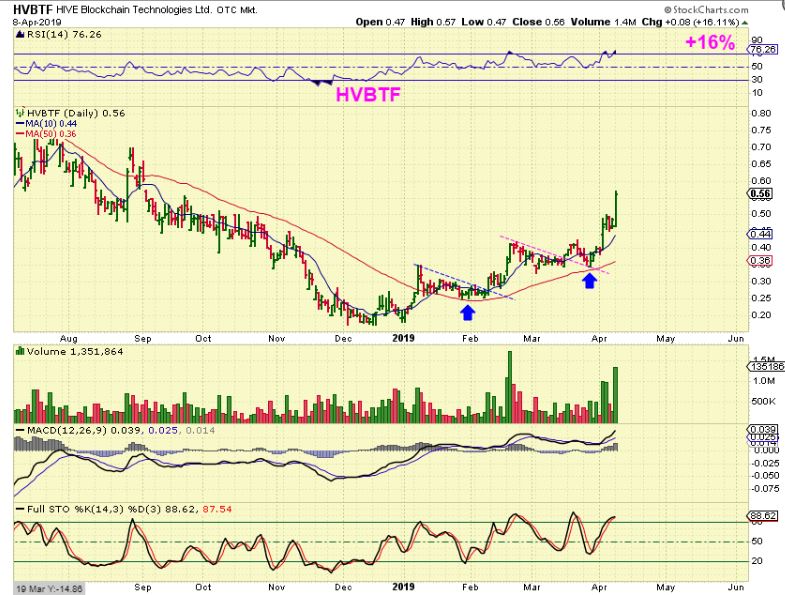
Task: Click the 0.44 MA(10) price axis tag
Action: click(761, 234)
